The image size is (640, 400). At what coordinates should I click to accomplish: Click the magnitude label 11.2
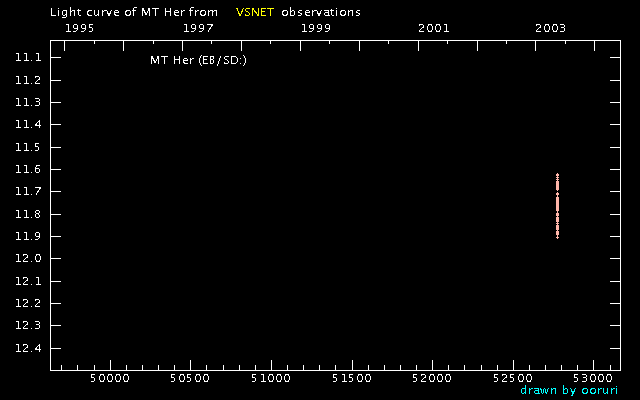tap(29, 80)
